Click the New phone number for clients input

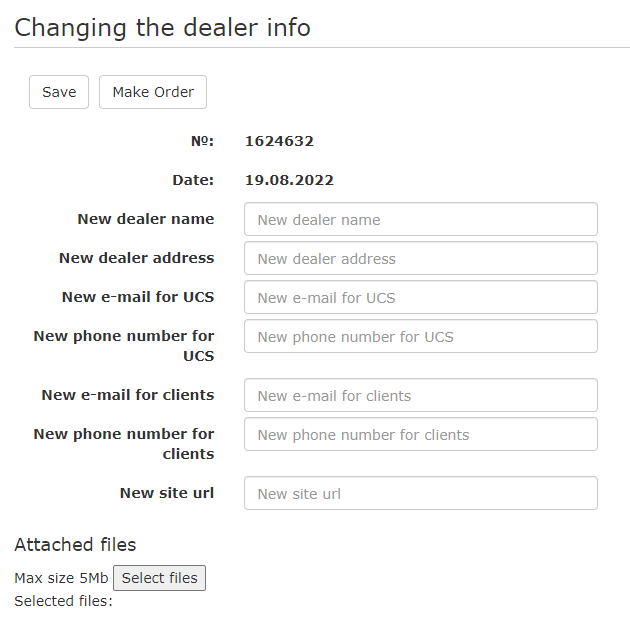[420, 435]
